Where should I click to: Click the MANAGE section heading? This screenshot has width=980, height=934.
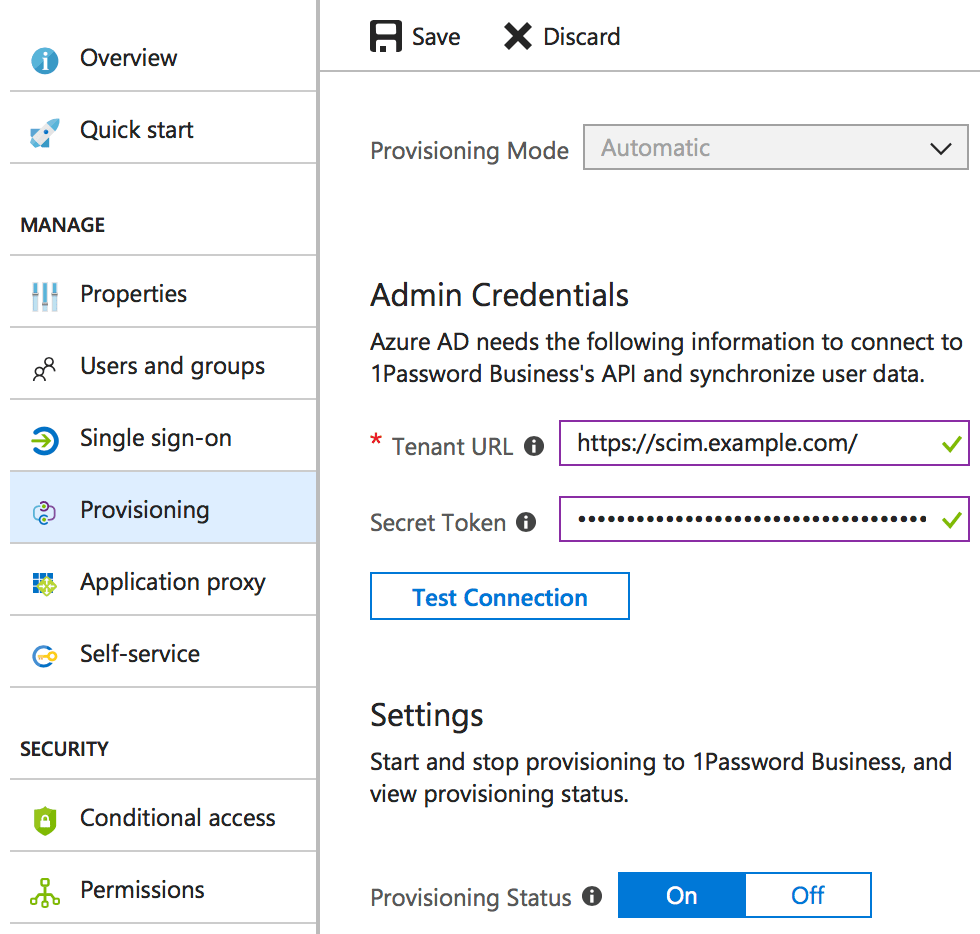point(62,225)
